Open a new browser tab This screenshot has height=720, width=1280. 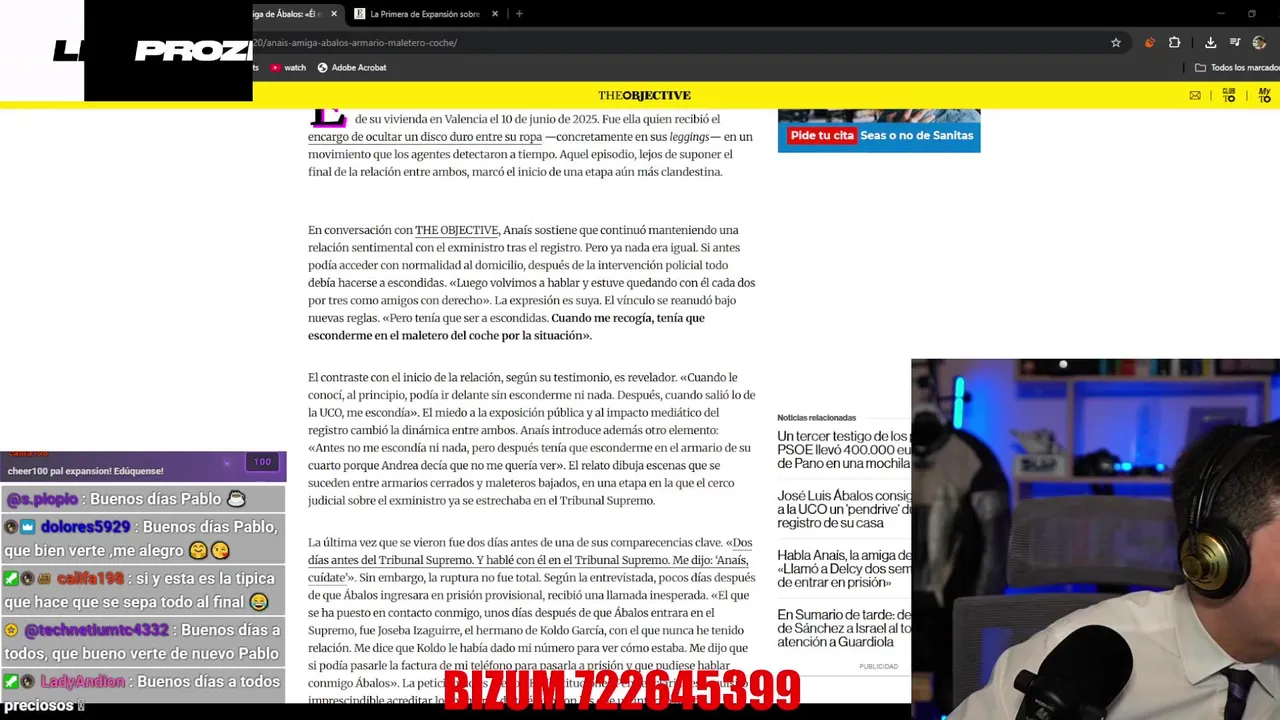tap(519, 14)
